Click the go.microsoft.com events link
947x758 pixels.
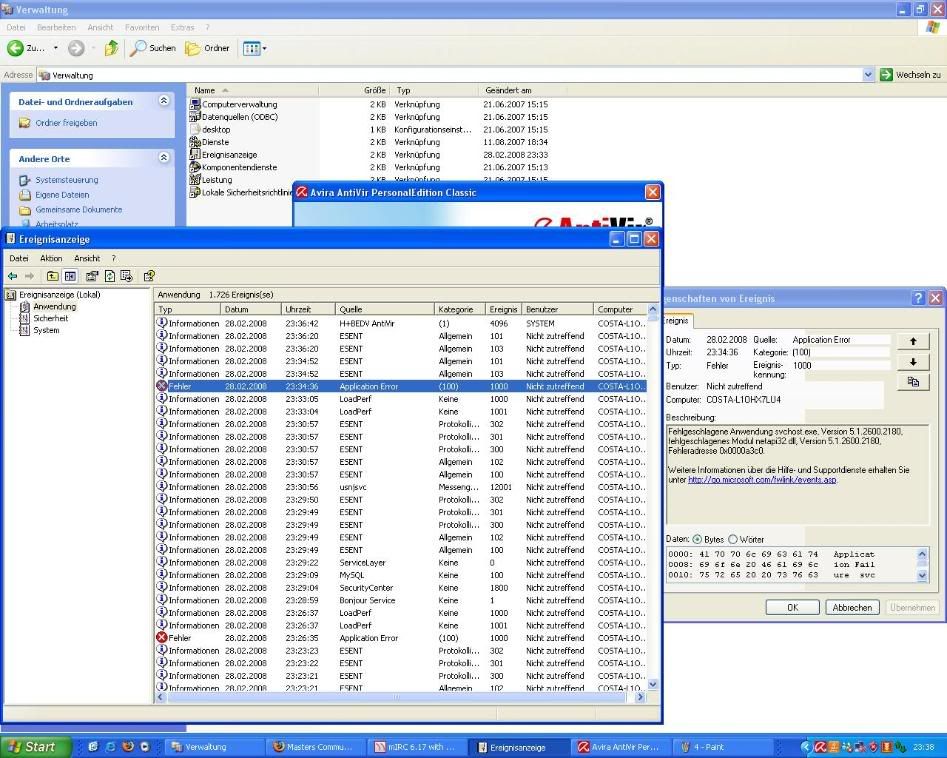click(x=762, y=480)
